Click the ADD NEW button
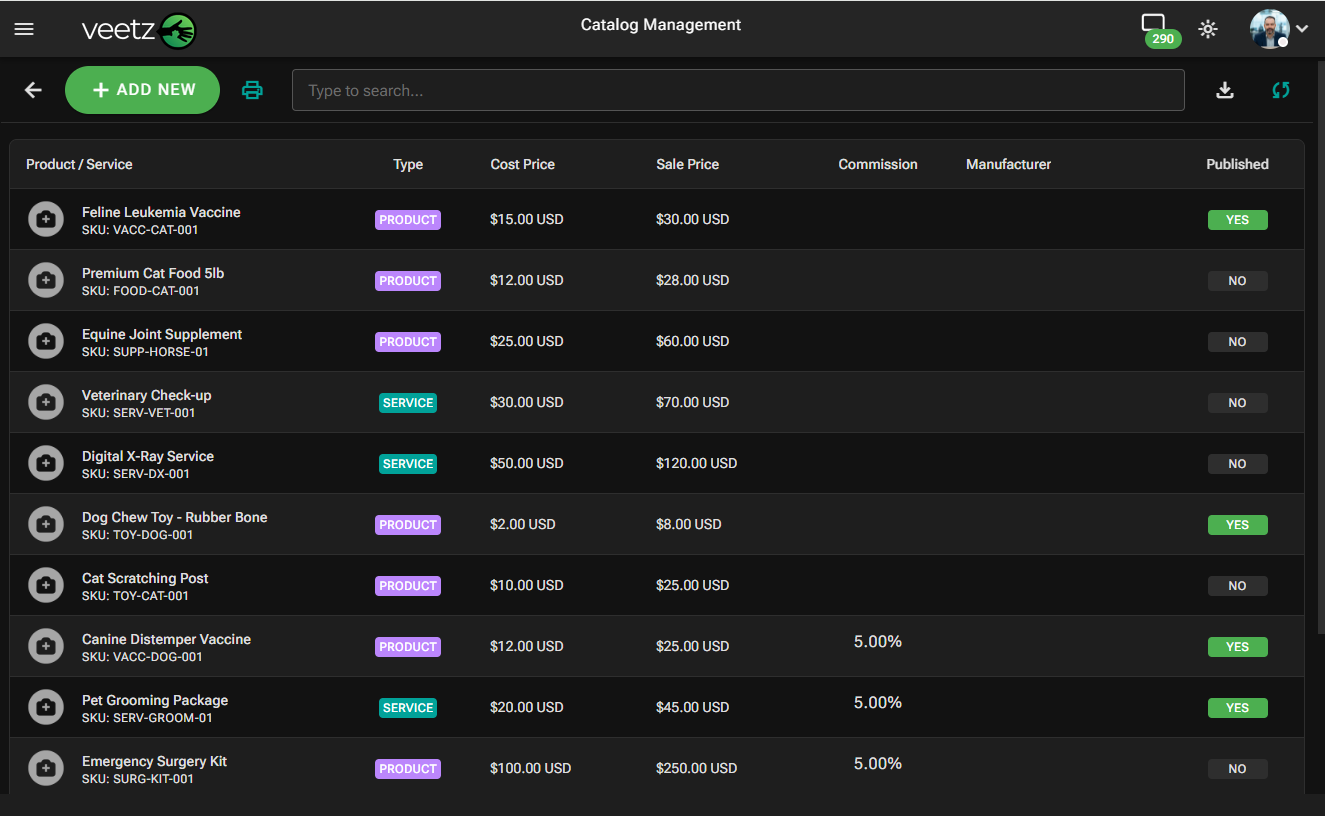Viewport: 1325px width, 816px height. [x=142, y=90]
